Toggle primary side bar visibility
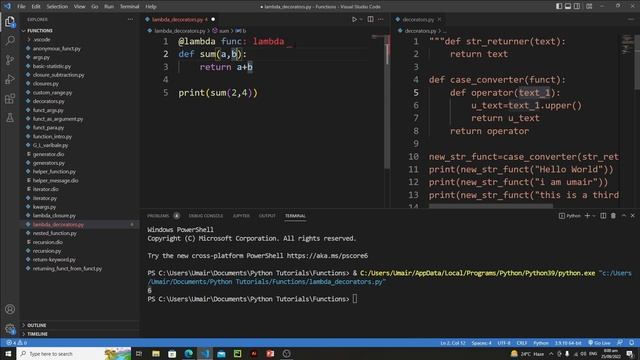Screen dimensions: 640x360 (559, 6)
